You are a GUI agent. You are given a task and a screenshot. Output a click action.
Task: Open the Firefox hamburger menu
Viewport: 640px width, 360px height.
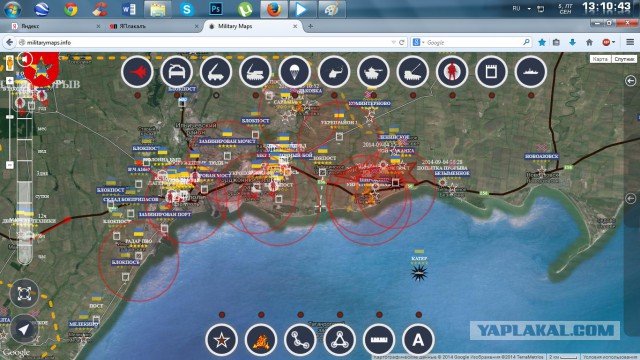(x=630, y=42)
